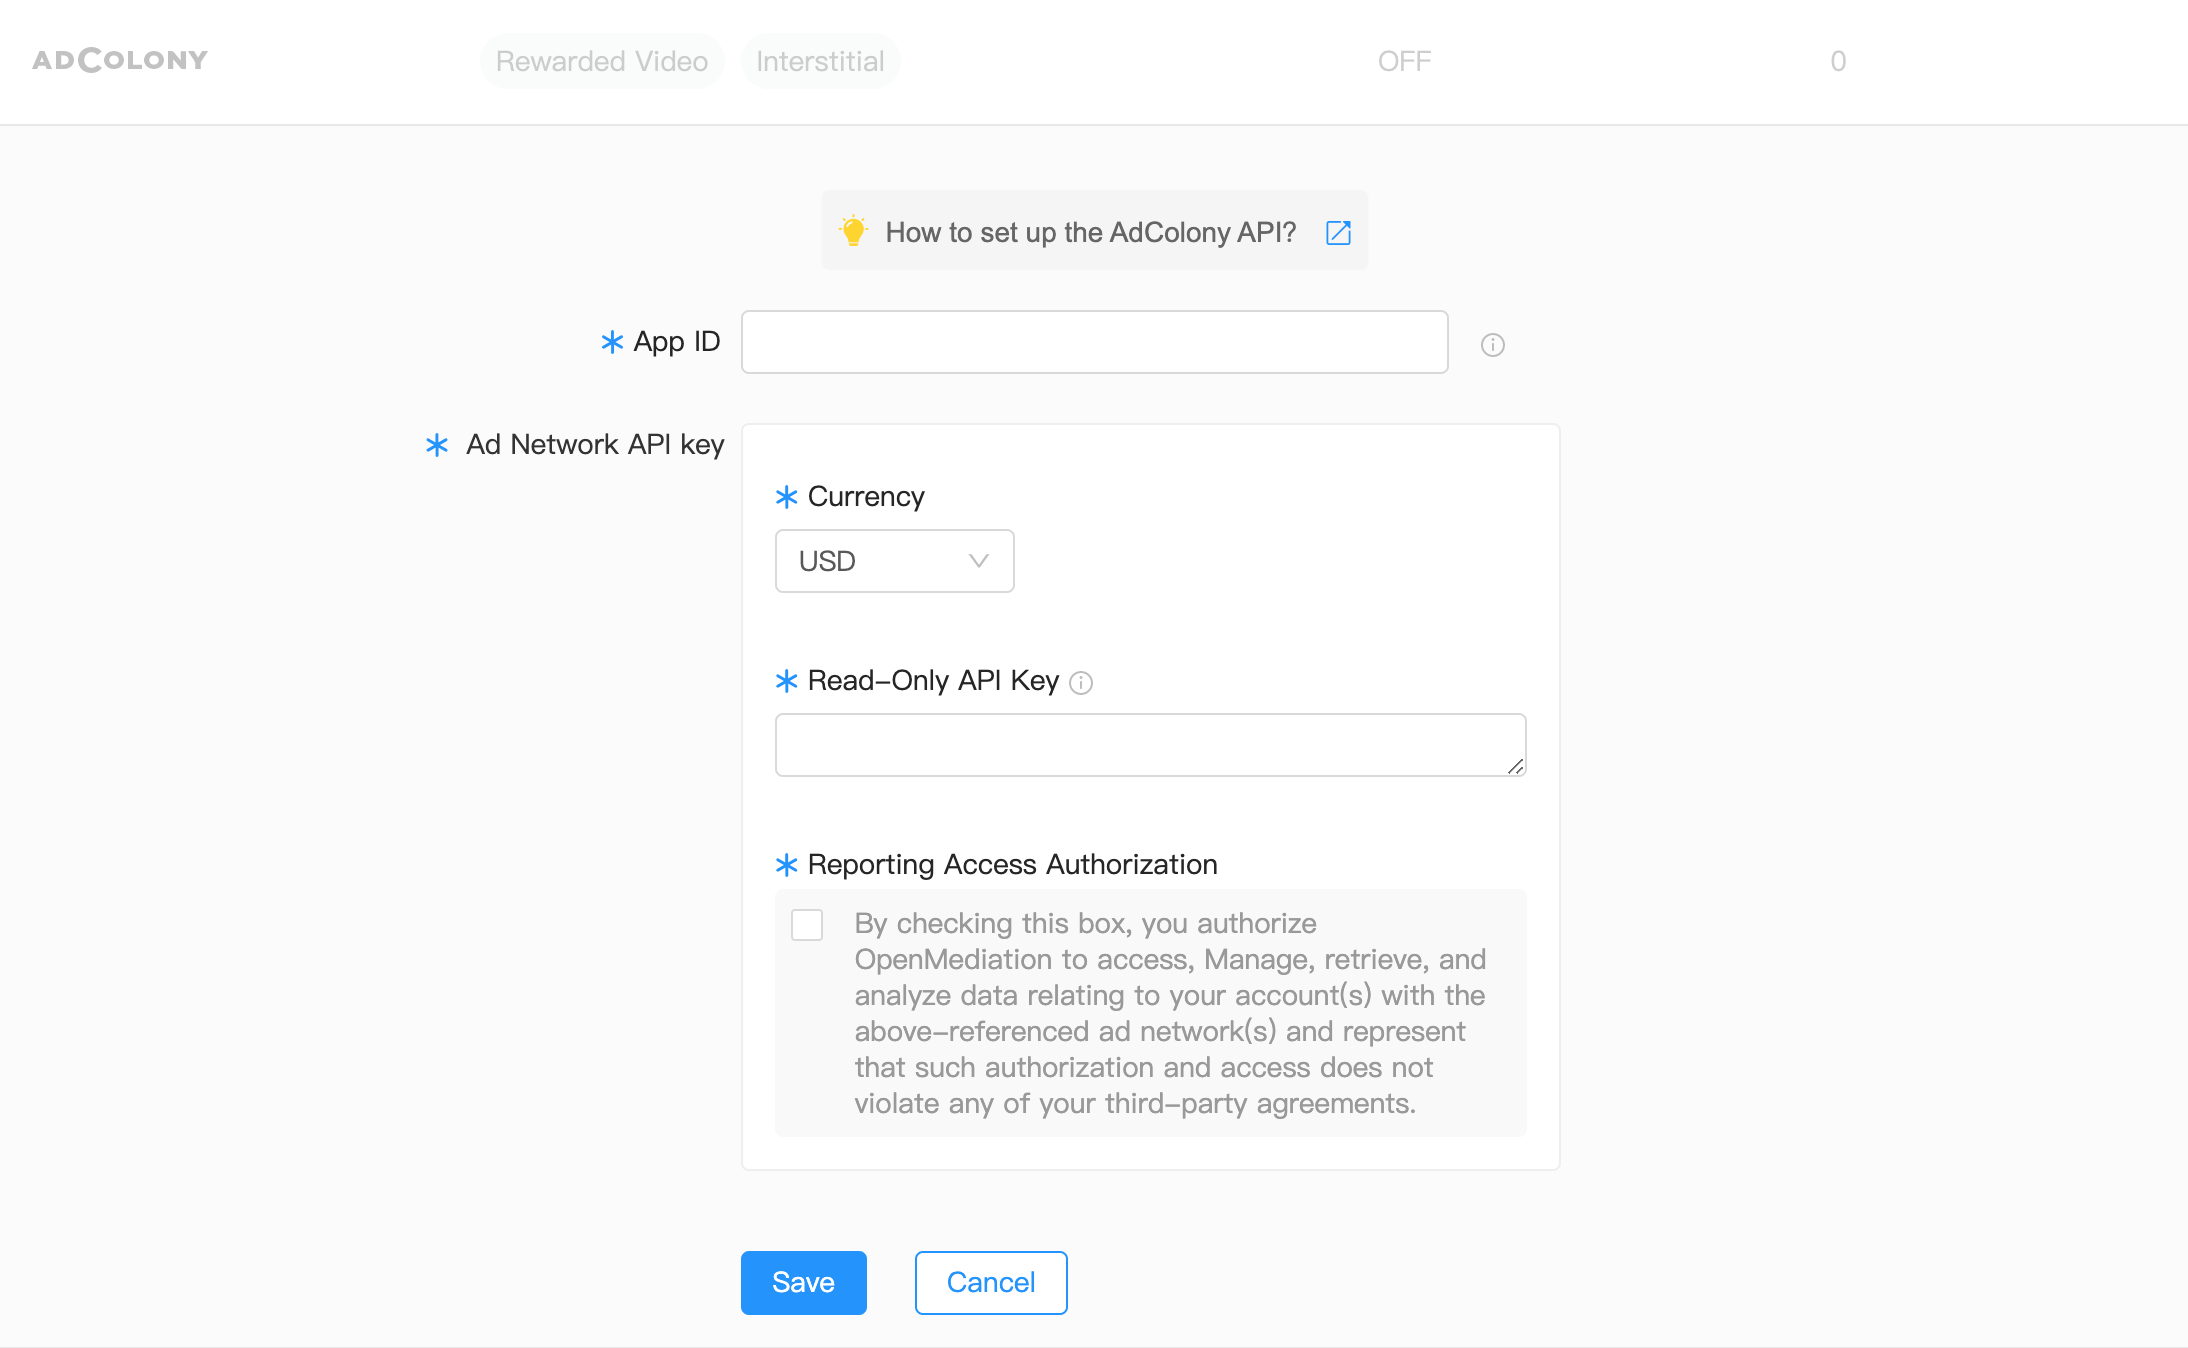Enable authorization for OpenMediation data access

click(807, 925)
